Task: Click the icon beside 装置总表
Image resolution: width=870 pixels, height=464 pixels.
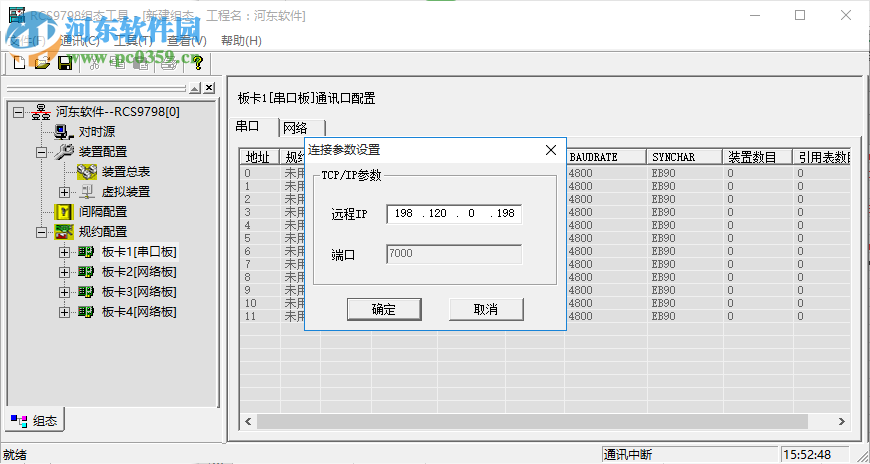Action: click(x=87, y=172)
